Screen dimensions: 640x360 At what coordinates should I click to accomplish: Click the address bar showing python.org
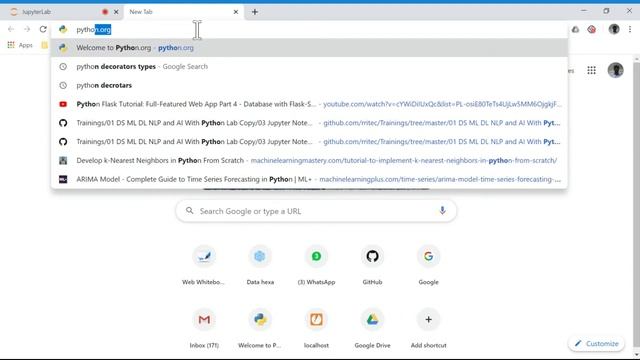pos(309,29)
